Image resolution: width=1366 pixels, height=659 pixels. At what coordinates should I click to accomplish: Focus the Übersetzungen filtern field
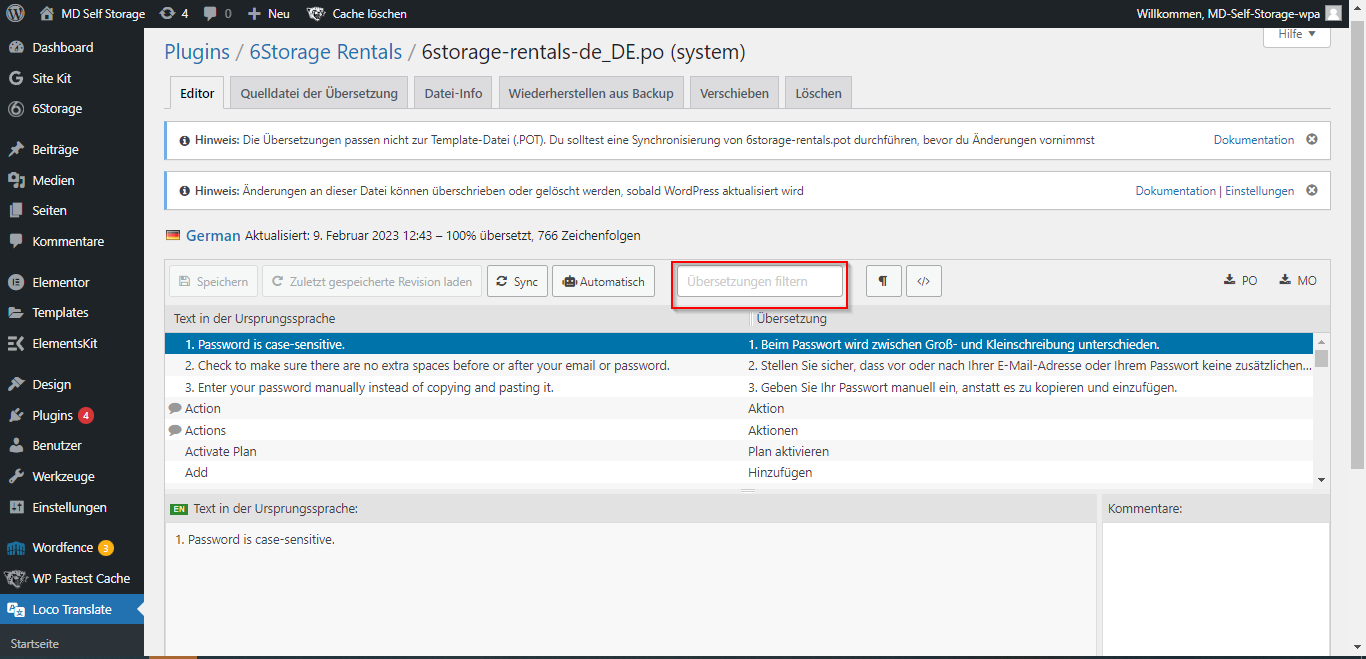pyautogui.click(x=760, y=281)
